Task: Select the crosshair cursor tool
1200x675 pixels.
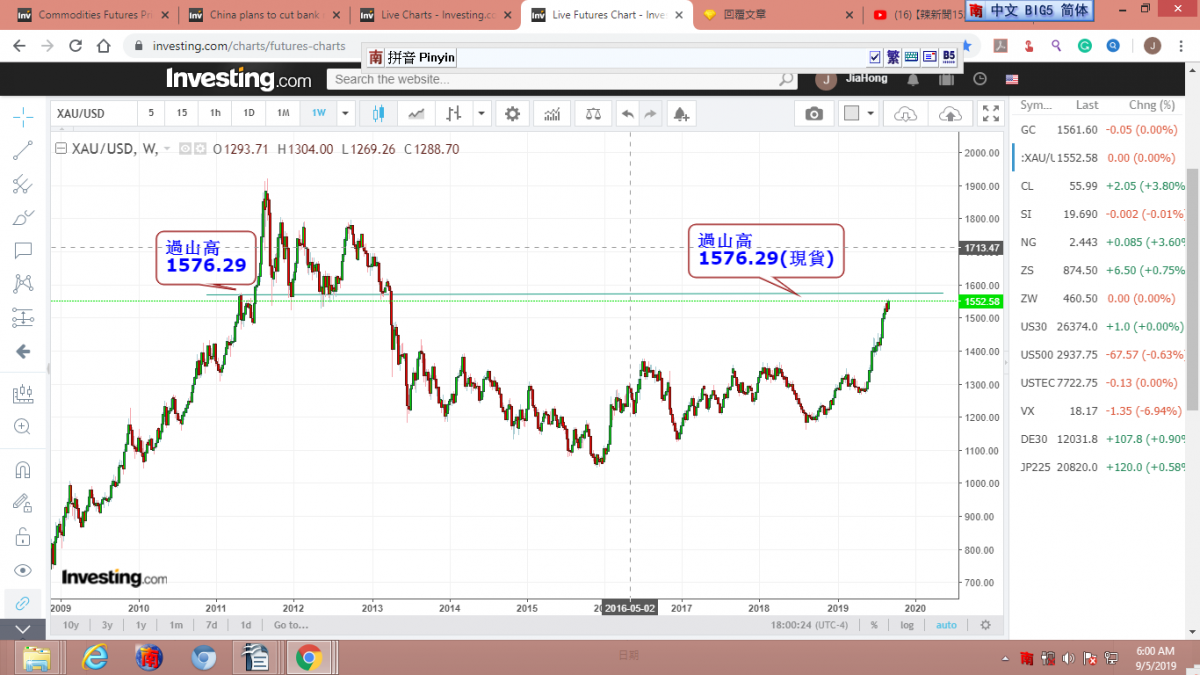Action: (x=23, y=117)
